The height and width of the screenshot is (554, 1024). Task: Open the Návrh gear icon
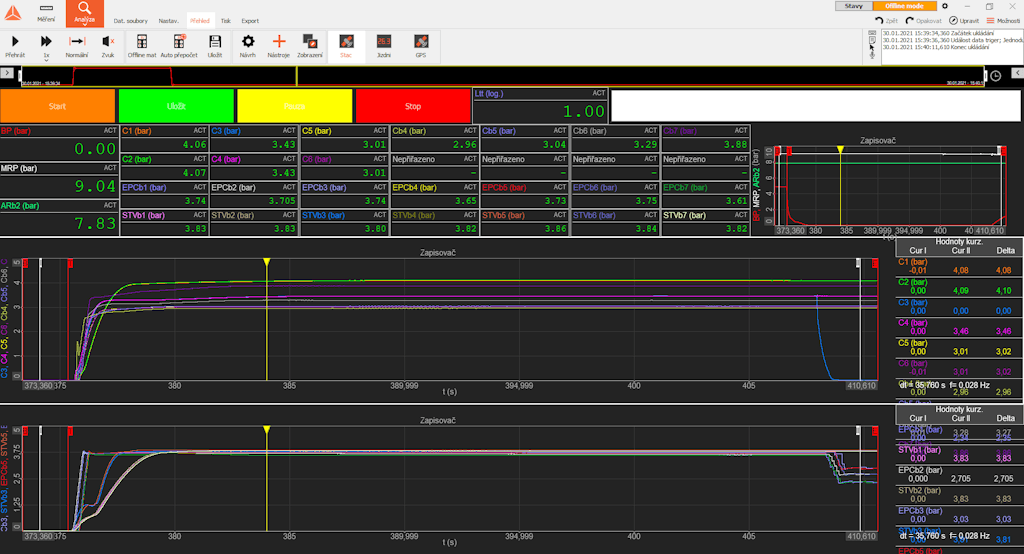(x=248, y=46)
